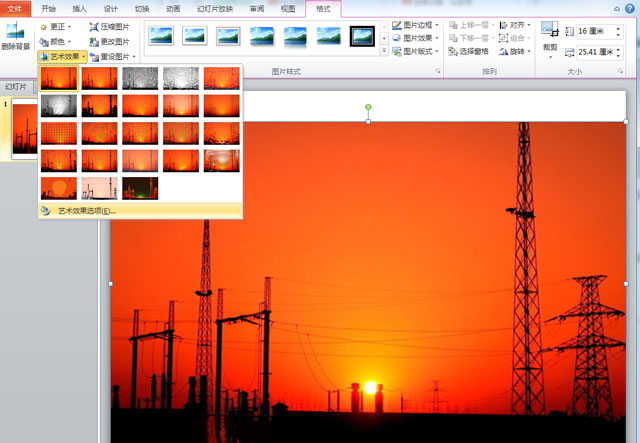Open the Corrections (更正) dropdown

point(56,27)
